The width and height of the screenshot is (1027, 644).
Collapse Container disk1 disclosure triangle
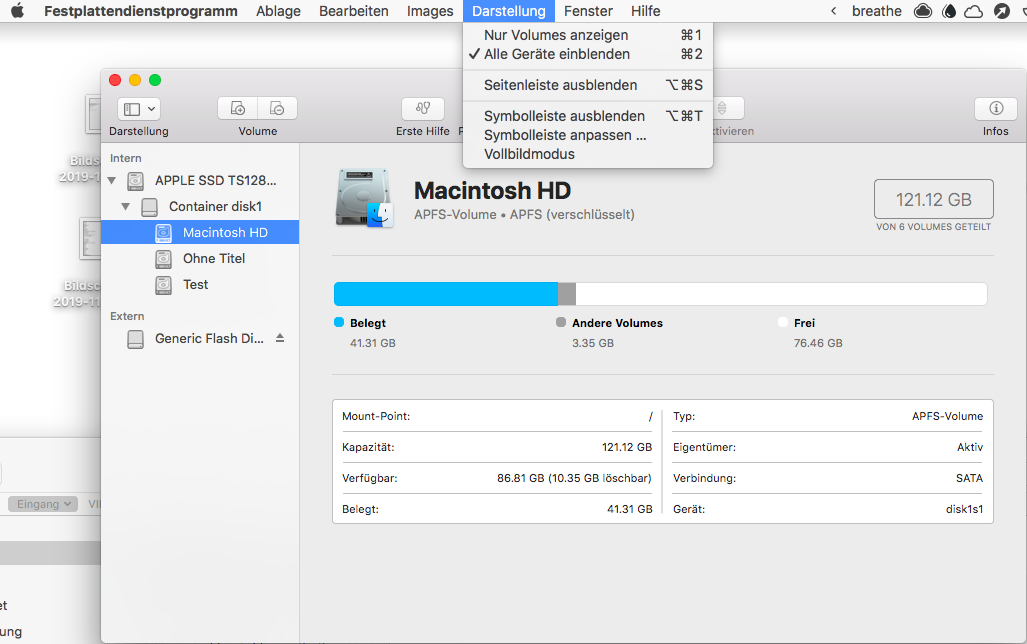tap(125, 206)
